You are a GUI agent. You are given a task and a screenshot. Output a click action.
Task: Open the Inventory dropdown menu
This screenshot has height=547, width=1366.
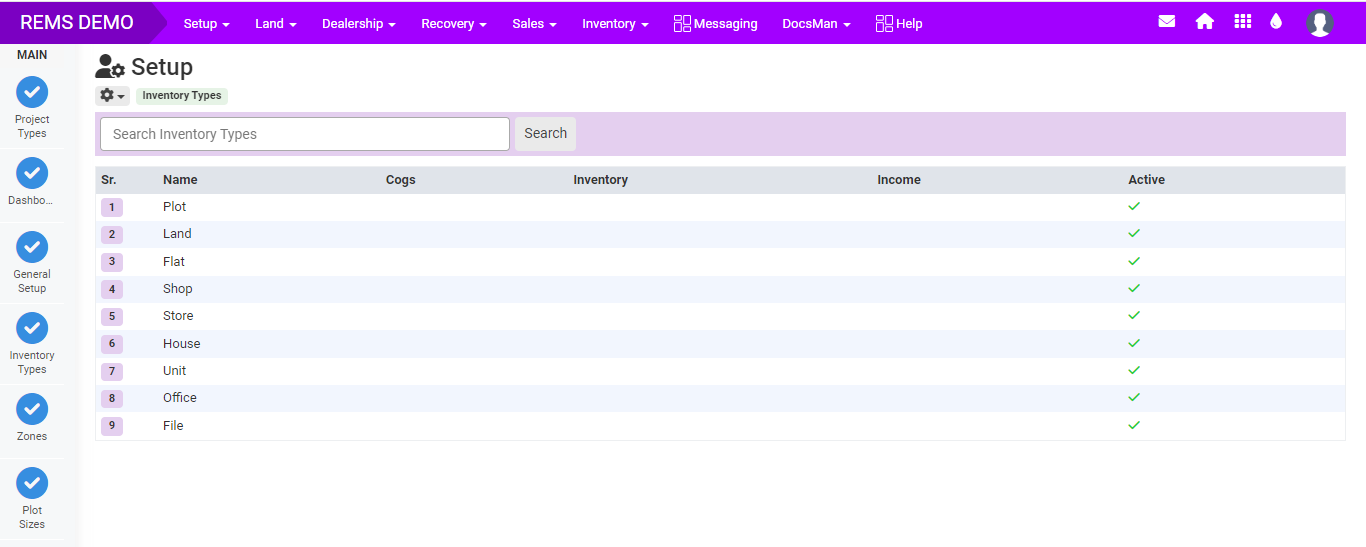[x=615, y=24]
